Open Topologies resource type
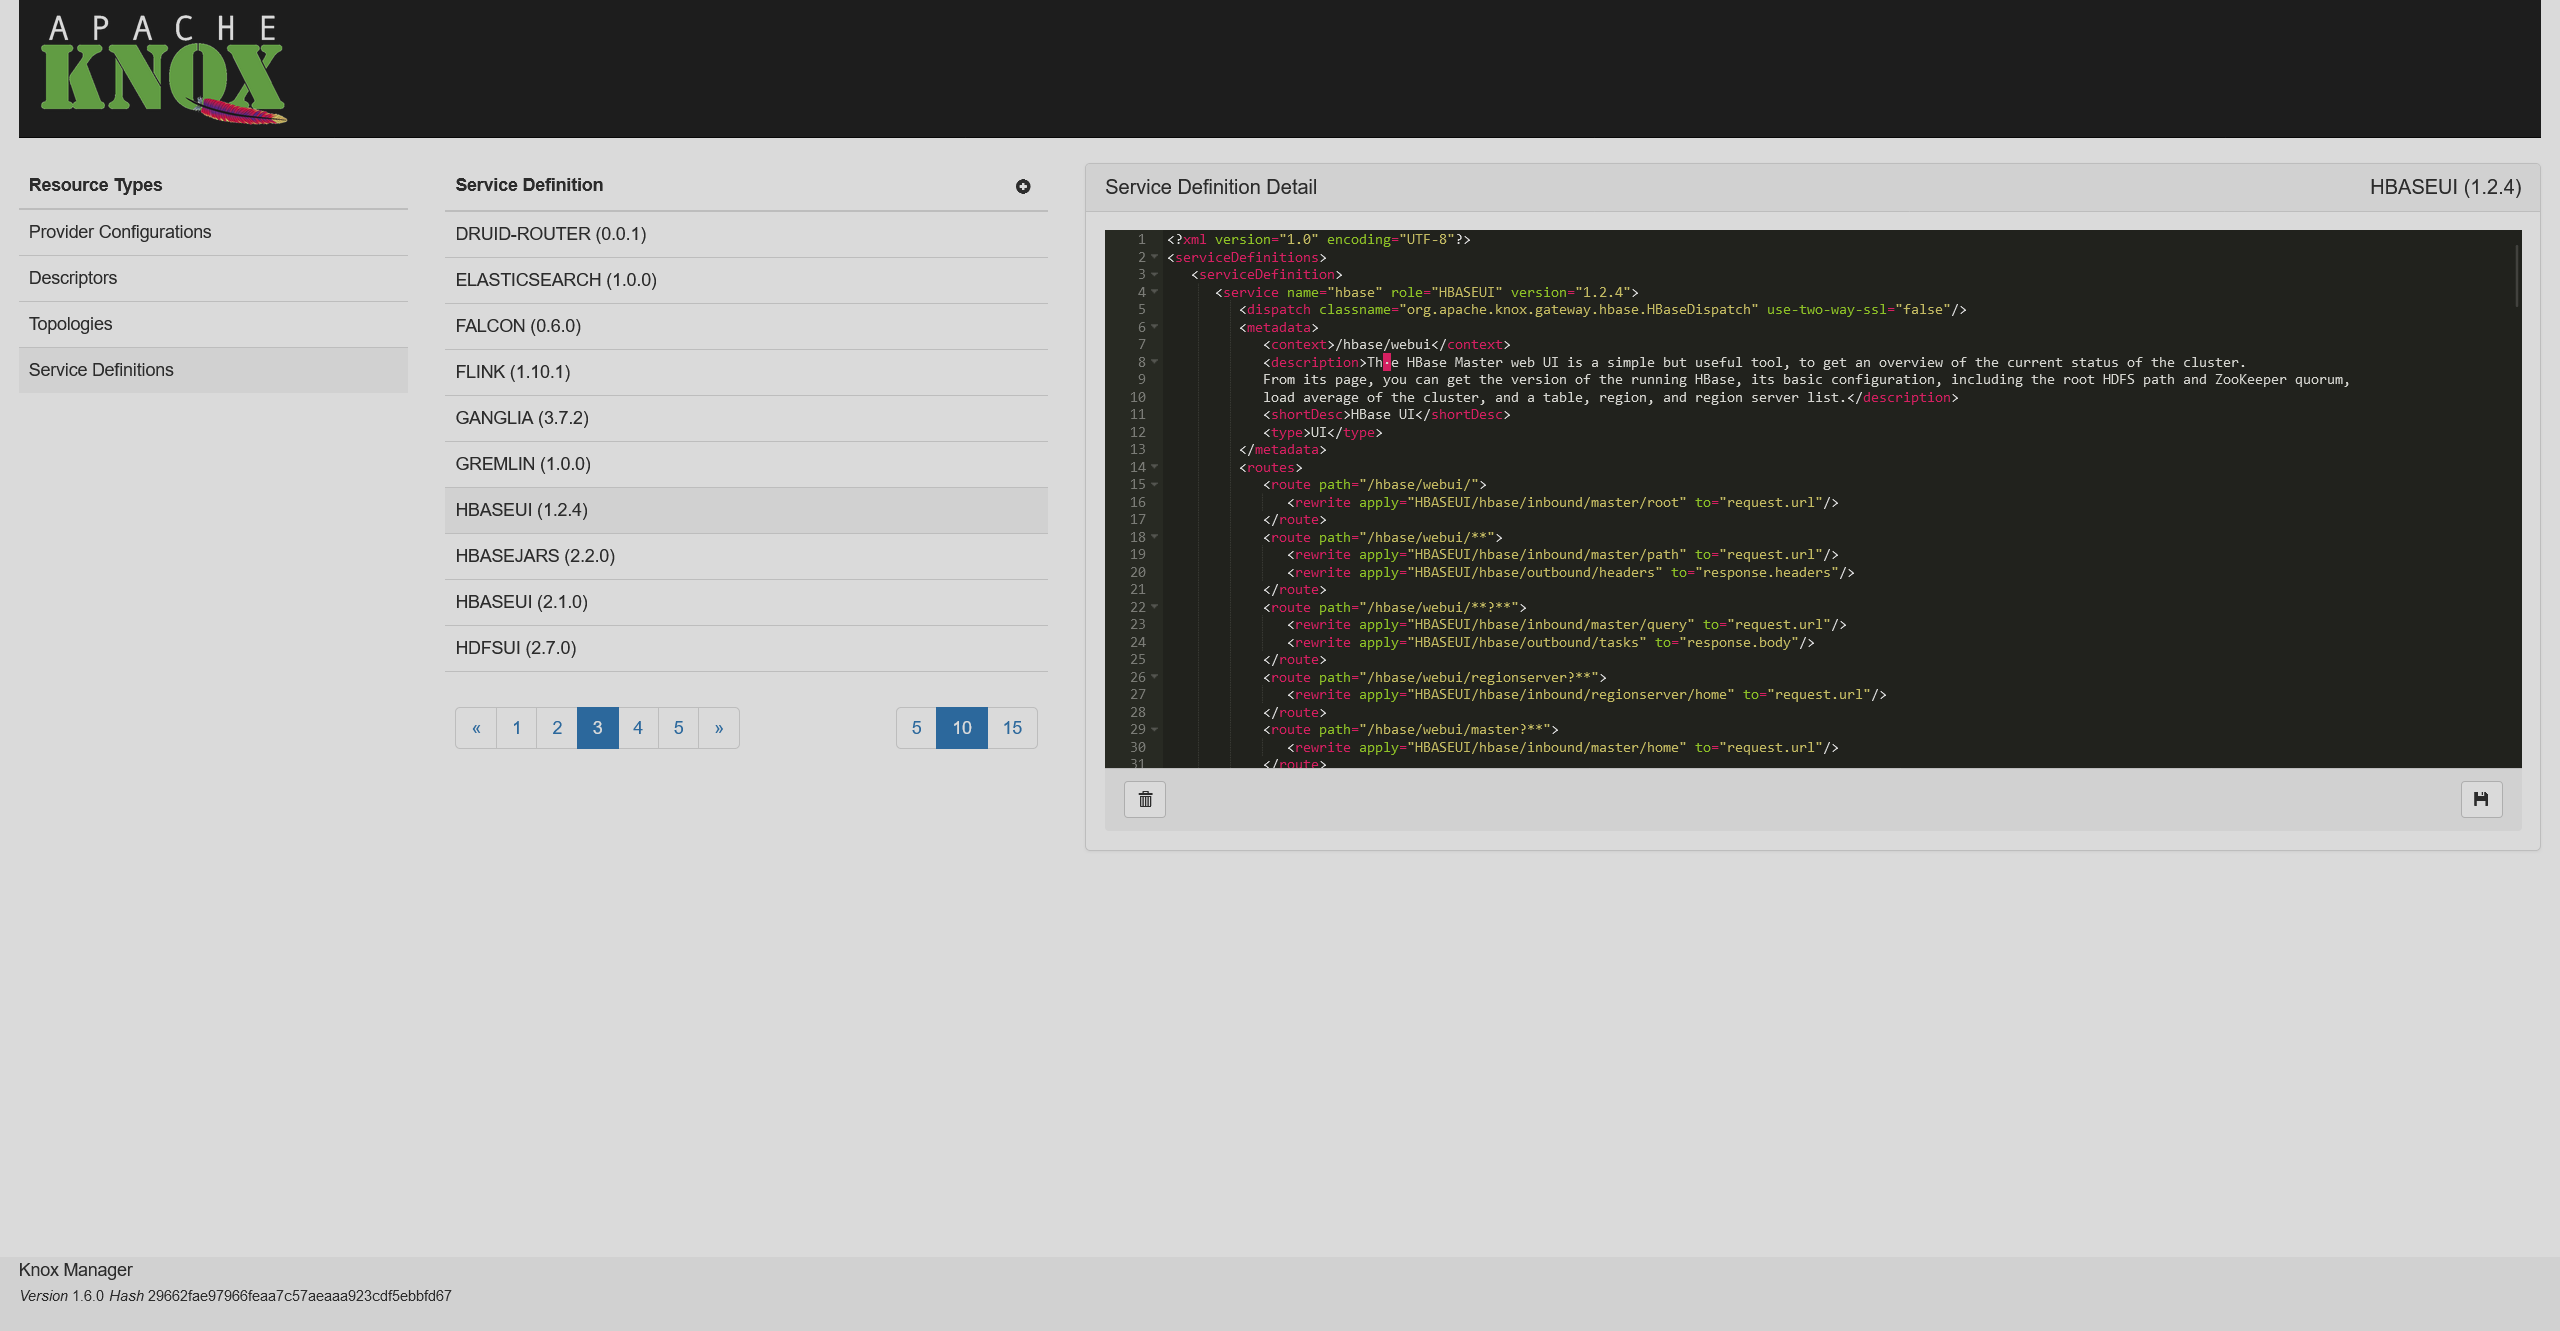2560x1331 pixels. click(x=70, y=324)
